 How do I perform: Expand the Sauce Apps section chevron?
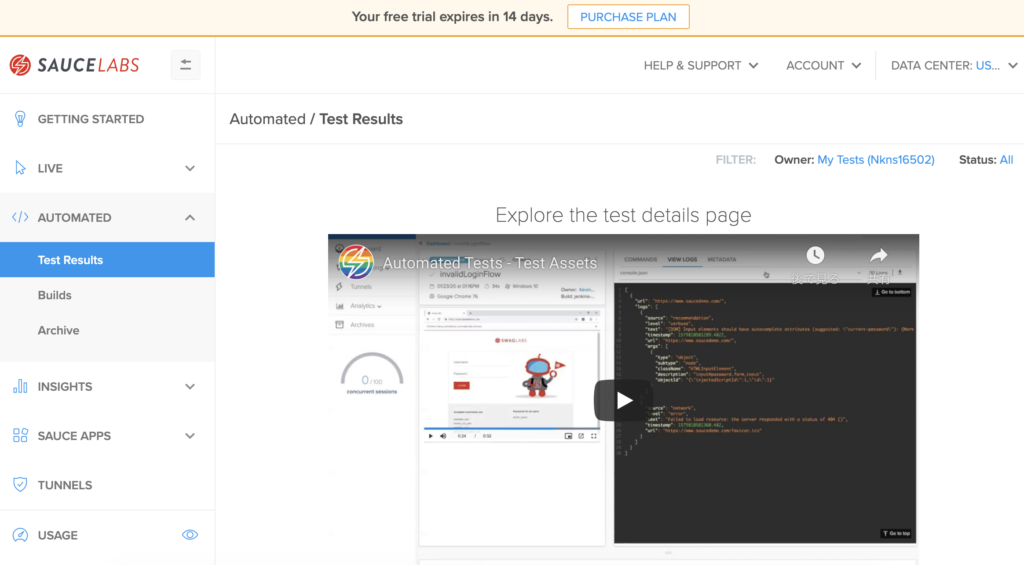click(x=190, y=436)
